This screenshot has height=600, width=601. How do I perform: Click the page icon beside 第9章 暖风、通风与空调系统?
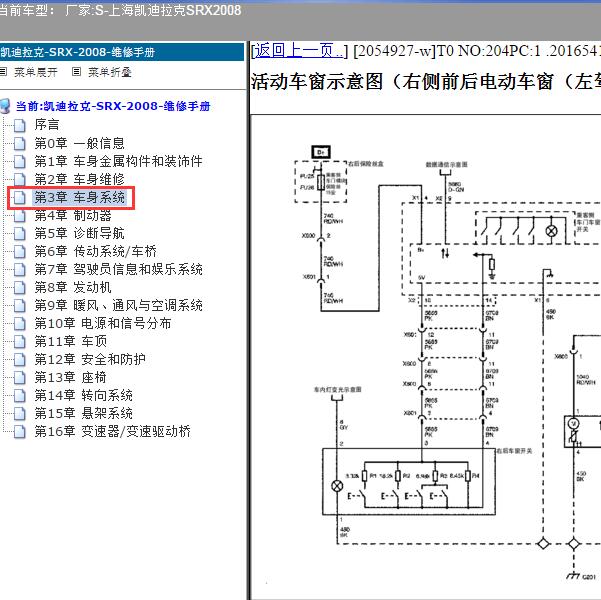click(x=20, y=306)
